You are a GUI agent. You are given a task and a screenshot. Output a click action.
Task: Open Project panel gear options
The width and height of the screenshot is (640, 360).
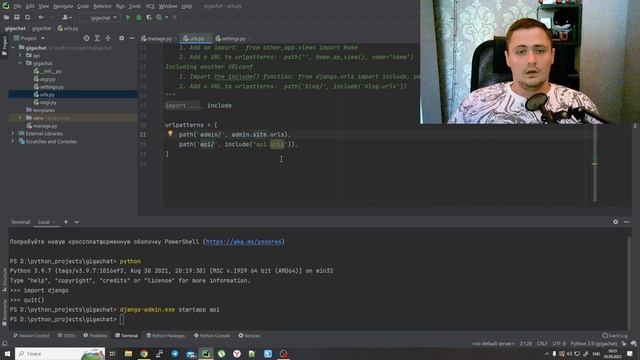121,38
